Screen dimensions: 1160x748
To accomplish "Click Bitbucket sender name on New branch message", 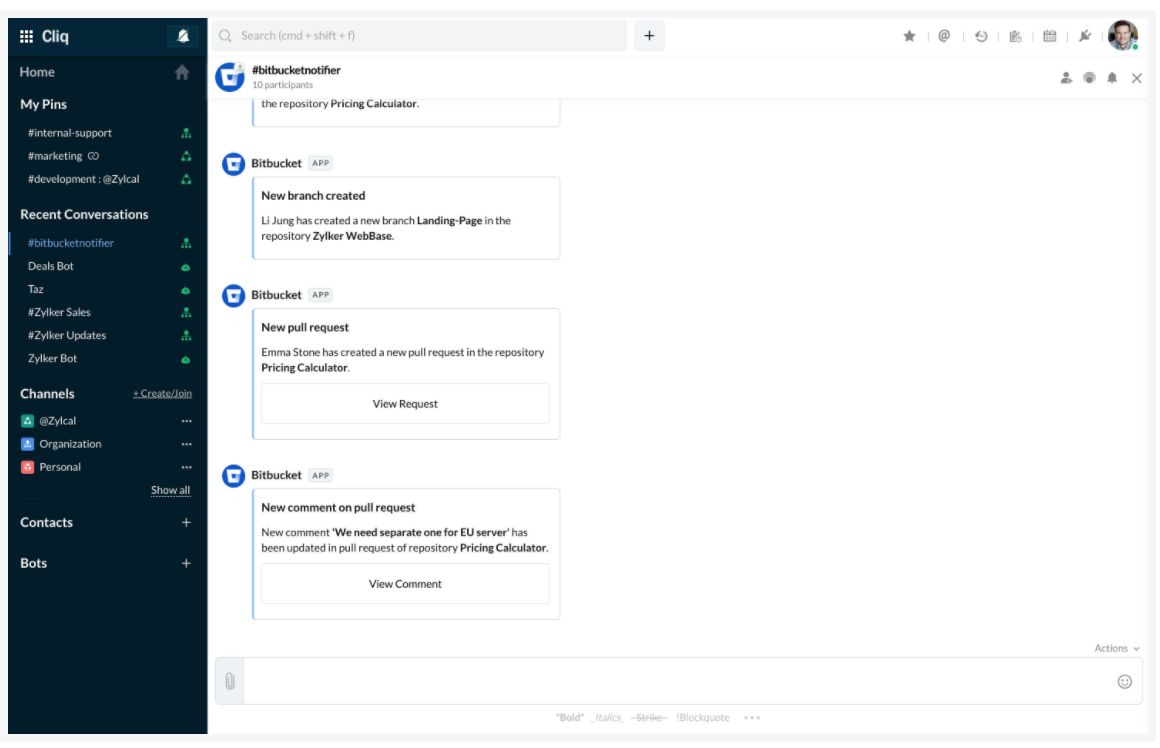I will coord(276,164).
